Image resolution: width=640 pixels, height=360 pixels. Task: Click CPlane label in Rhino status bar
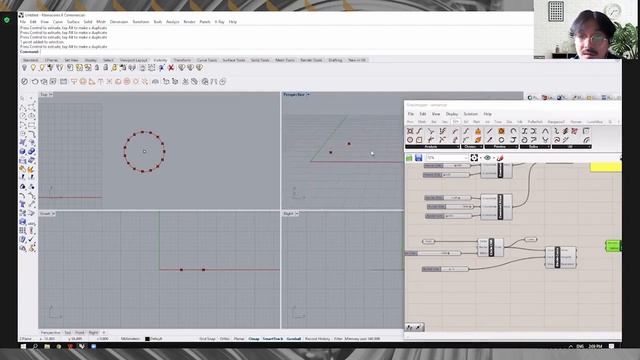26,339
